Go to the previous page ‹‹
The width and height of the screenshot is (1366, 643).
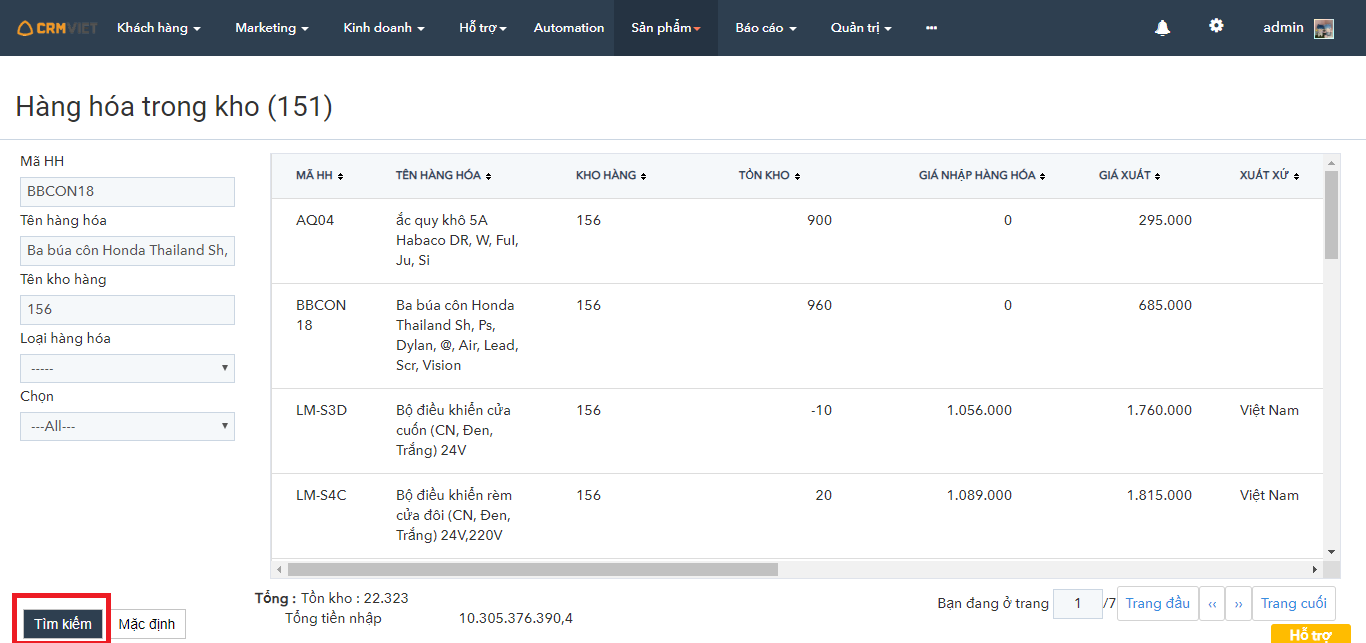tap(1212, 603)
